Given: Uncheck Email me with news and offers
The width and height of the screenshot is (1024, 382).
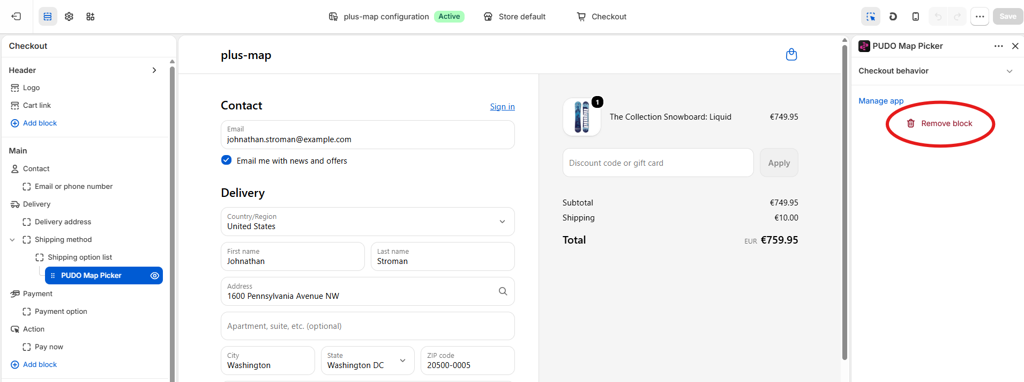Looking at the screenshot, I should coord(227,160).
